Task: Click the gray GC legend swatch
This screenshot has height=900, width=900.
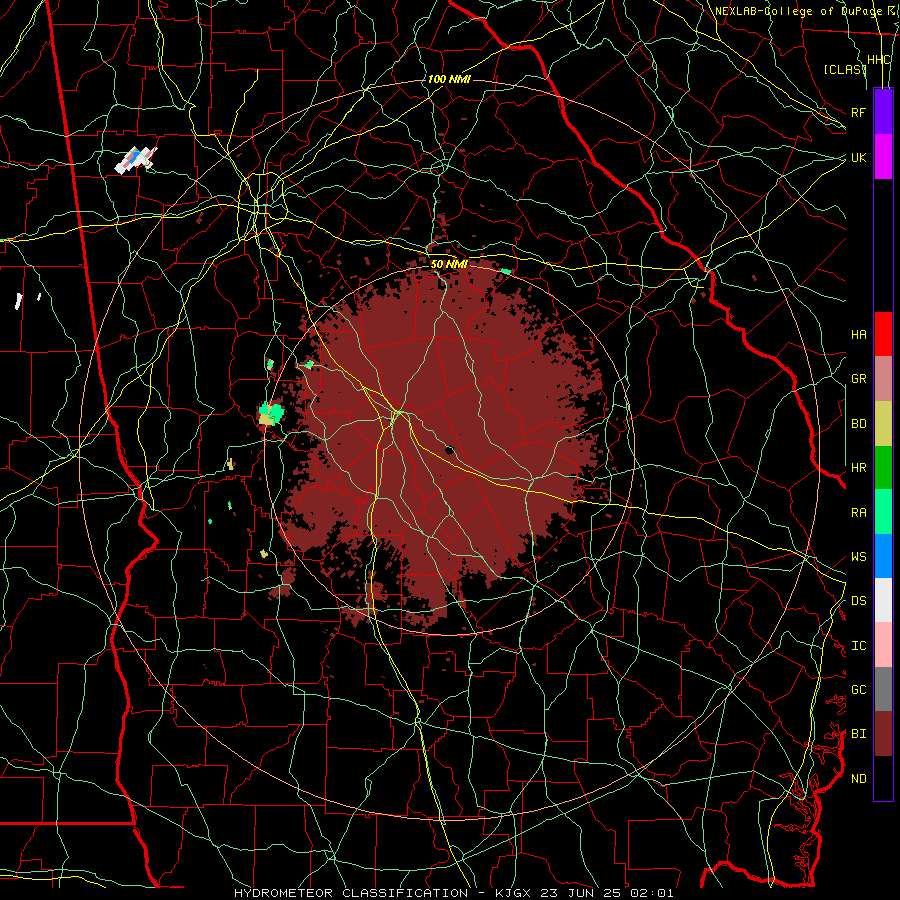Action: tap(883, 689)
